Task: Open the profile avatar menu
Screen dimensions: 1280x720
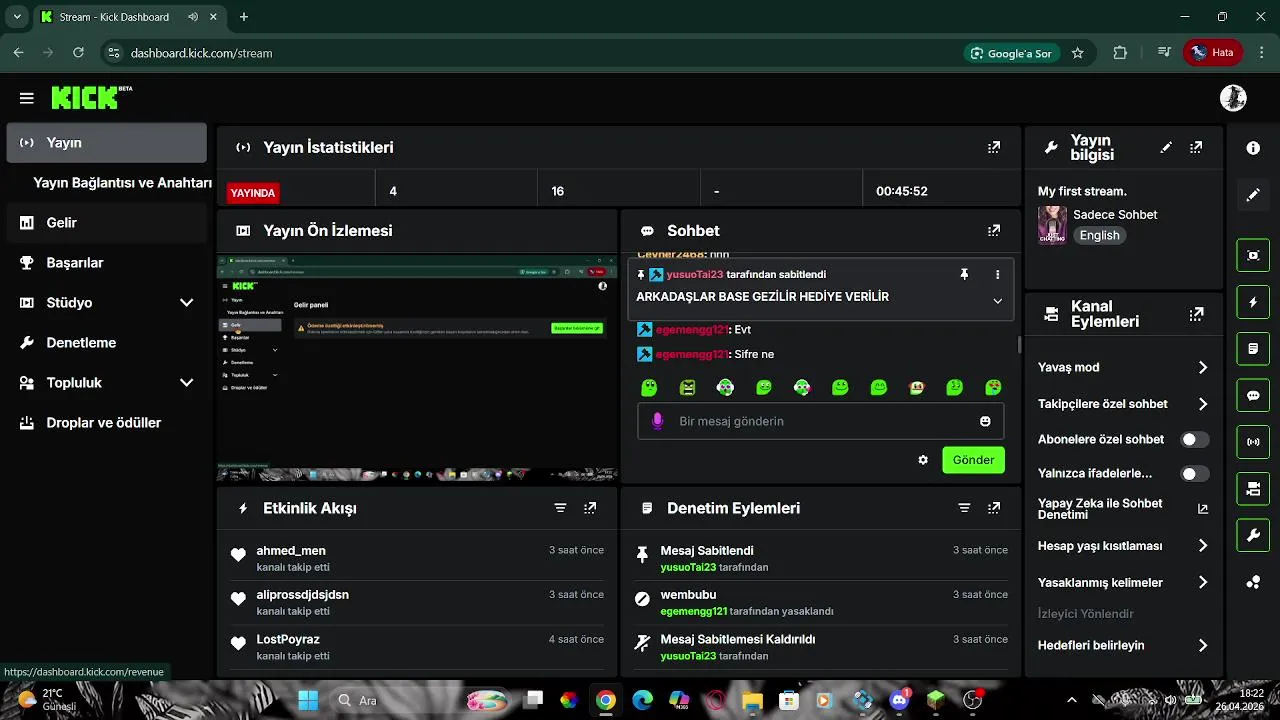Action: (1233, 98)
